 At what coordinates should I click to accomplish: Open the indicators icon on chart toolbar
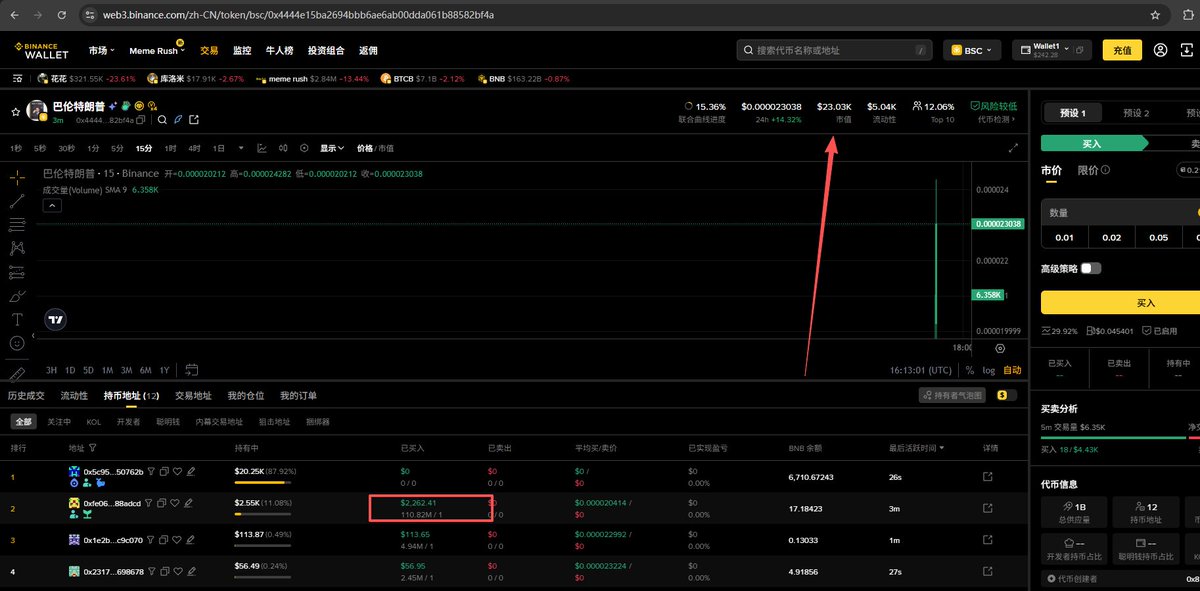click(262, 147)
